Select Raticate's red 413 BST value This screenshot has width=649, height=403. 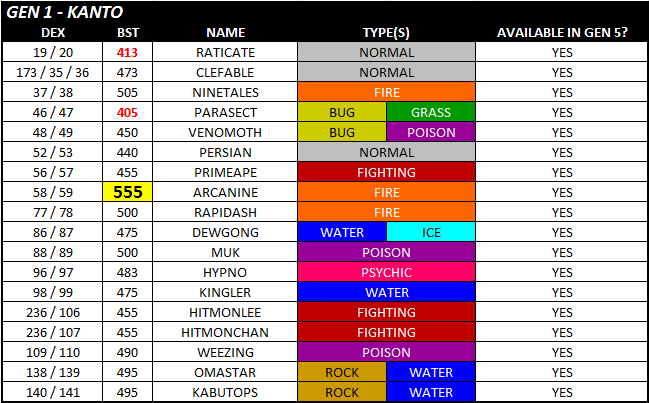pos(127,52)
